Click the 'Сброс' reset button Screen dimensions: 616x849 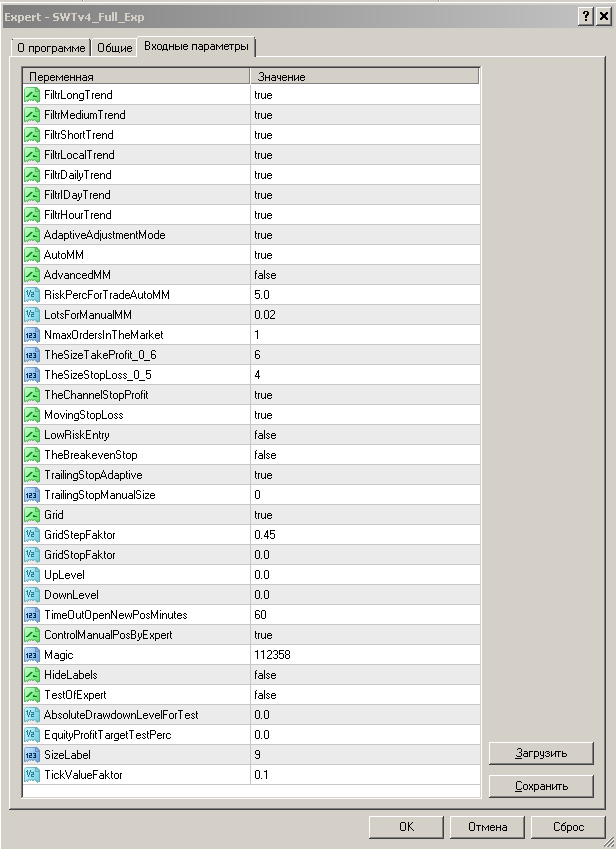pyautogui.click(x=568, y=827)
